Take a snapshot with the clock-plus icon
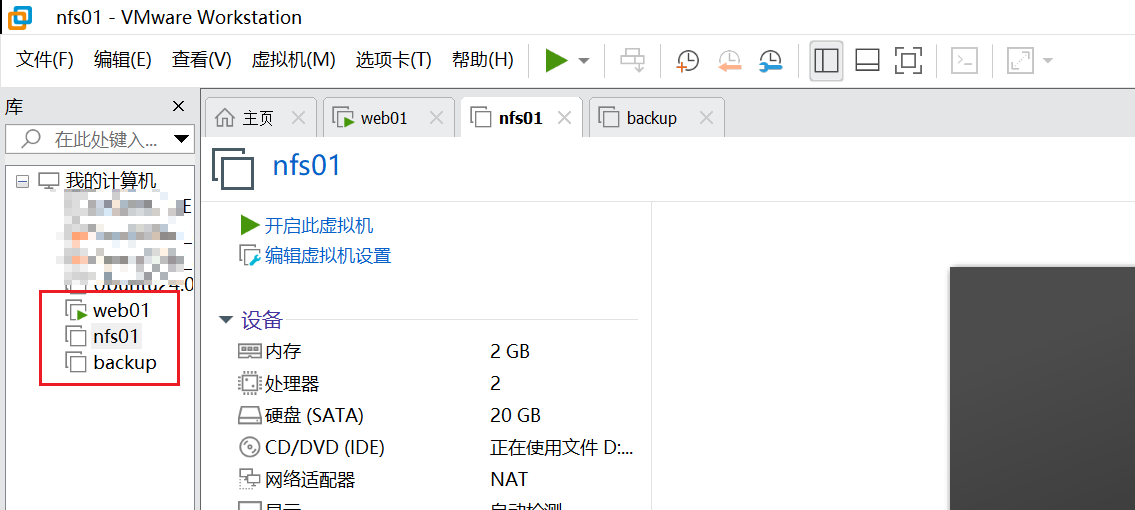Image resolution: width=1135 pixels, height=510 pixels. coord(687,61)
